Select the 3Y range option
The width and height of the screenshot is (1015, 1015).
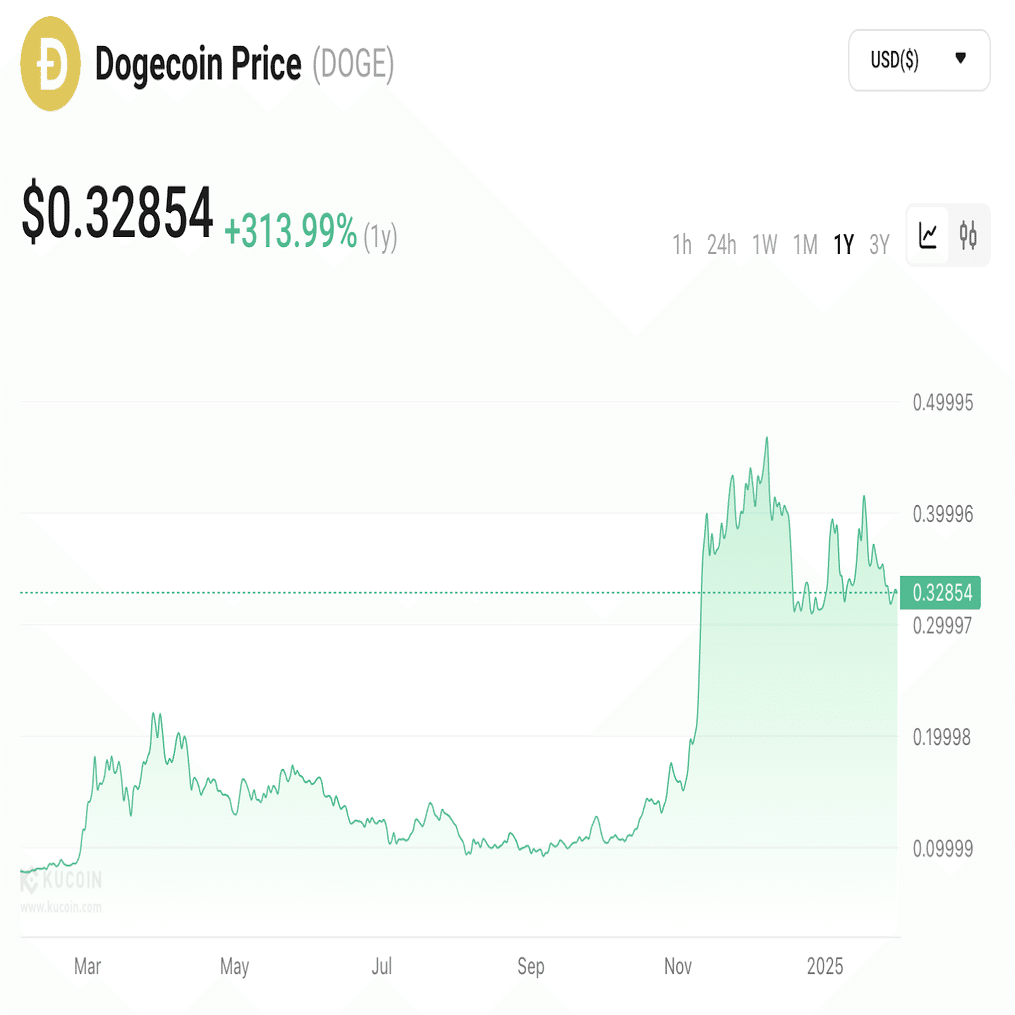click(879, 244)
